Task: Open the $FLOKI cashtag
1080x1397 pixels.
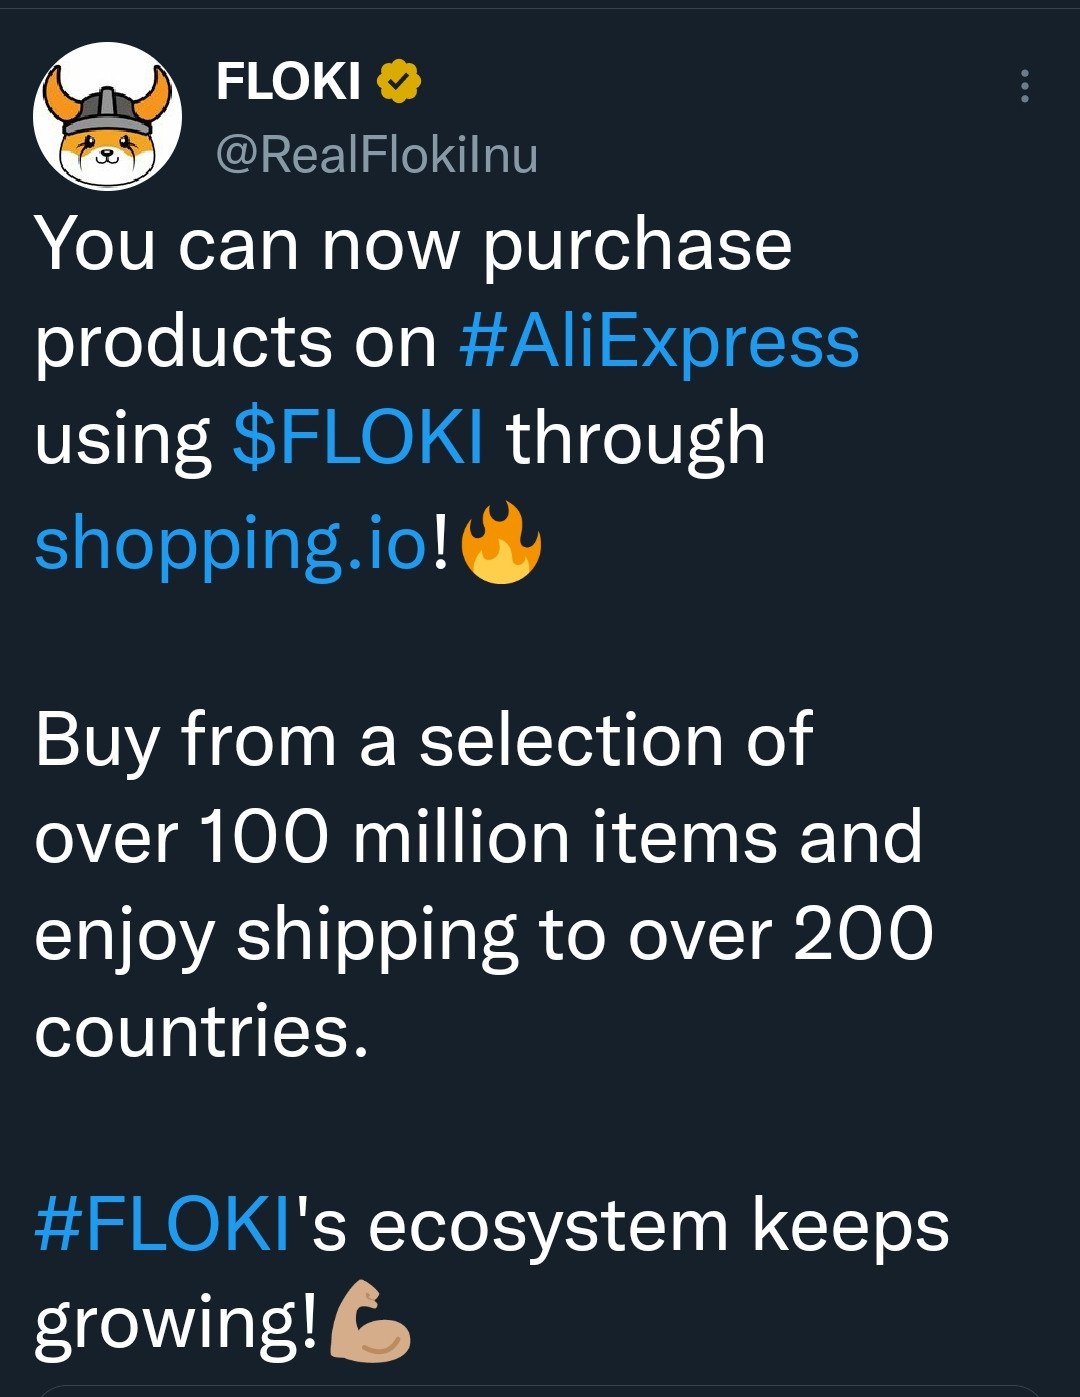Action: [x=359, y=438]
